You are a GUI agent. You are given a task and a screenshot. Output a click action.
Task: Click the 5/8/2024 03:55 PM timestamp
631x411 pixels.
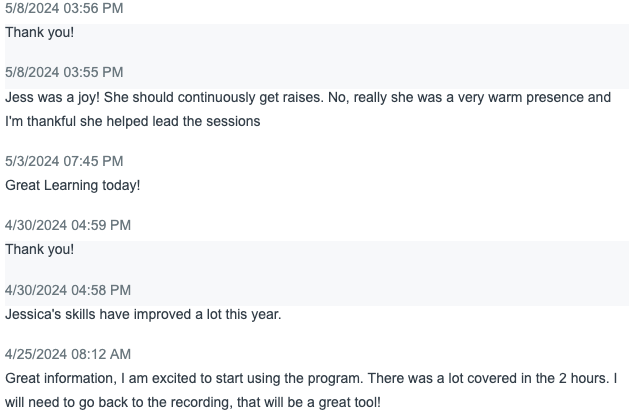(64, 72)
